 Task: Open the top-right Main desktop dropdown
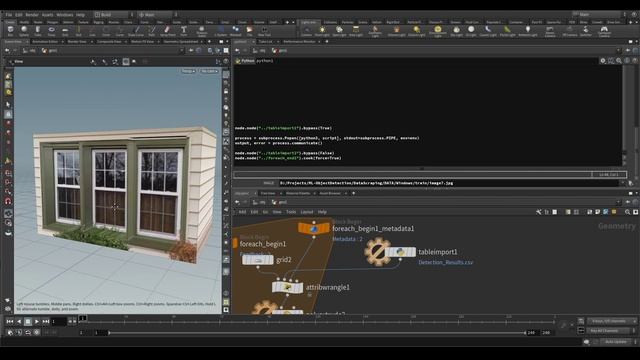tap(598, 15)
